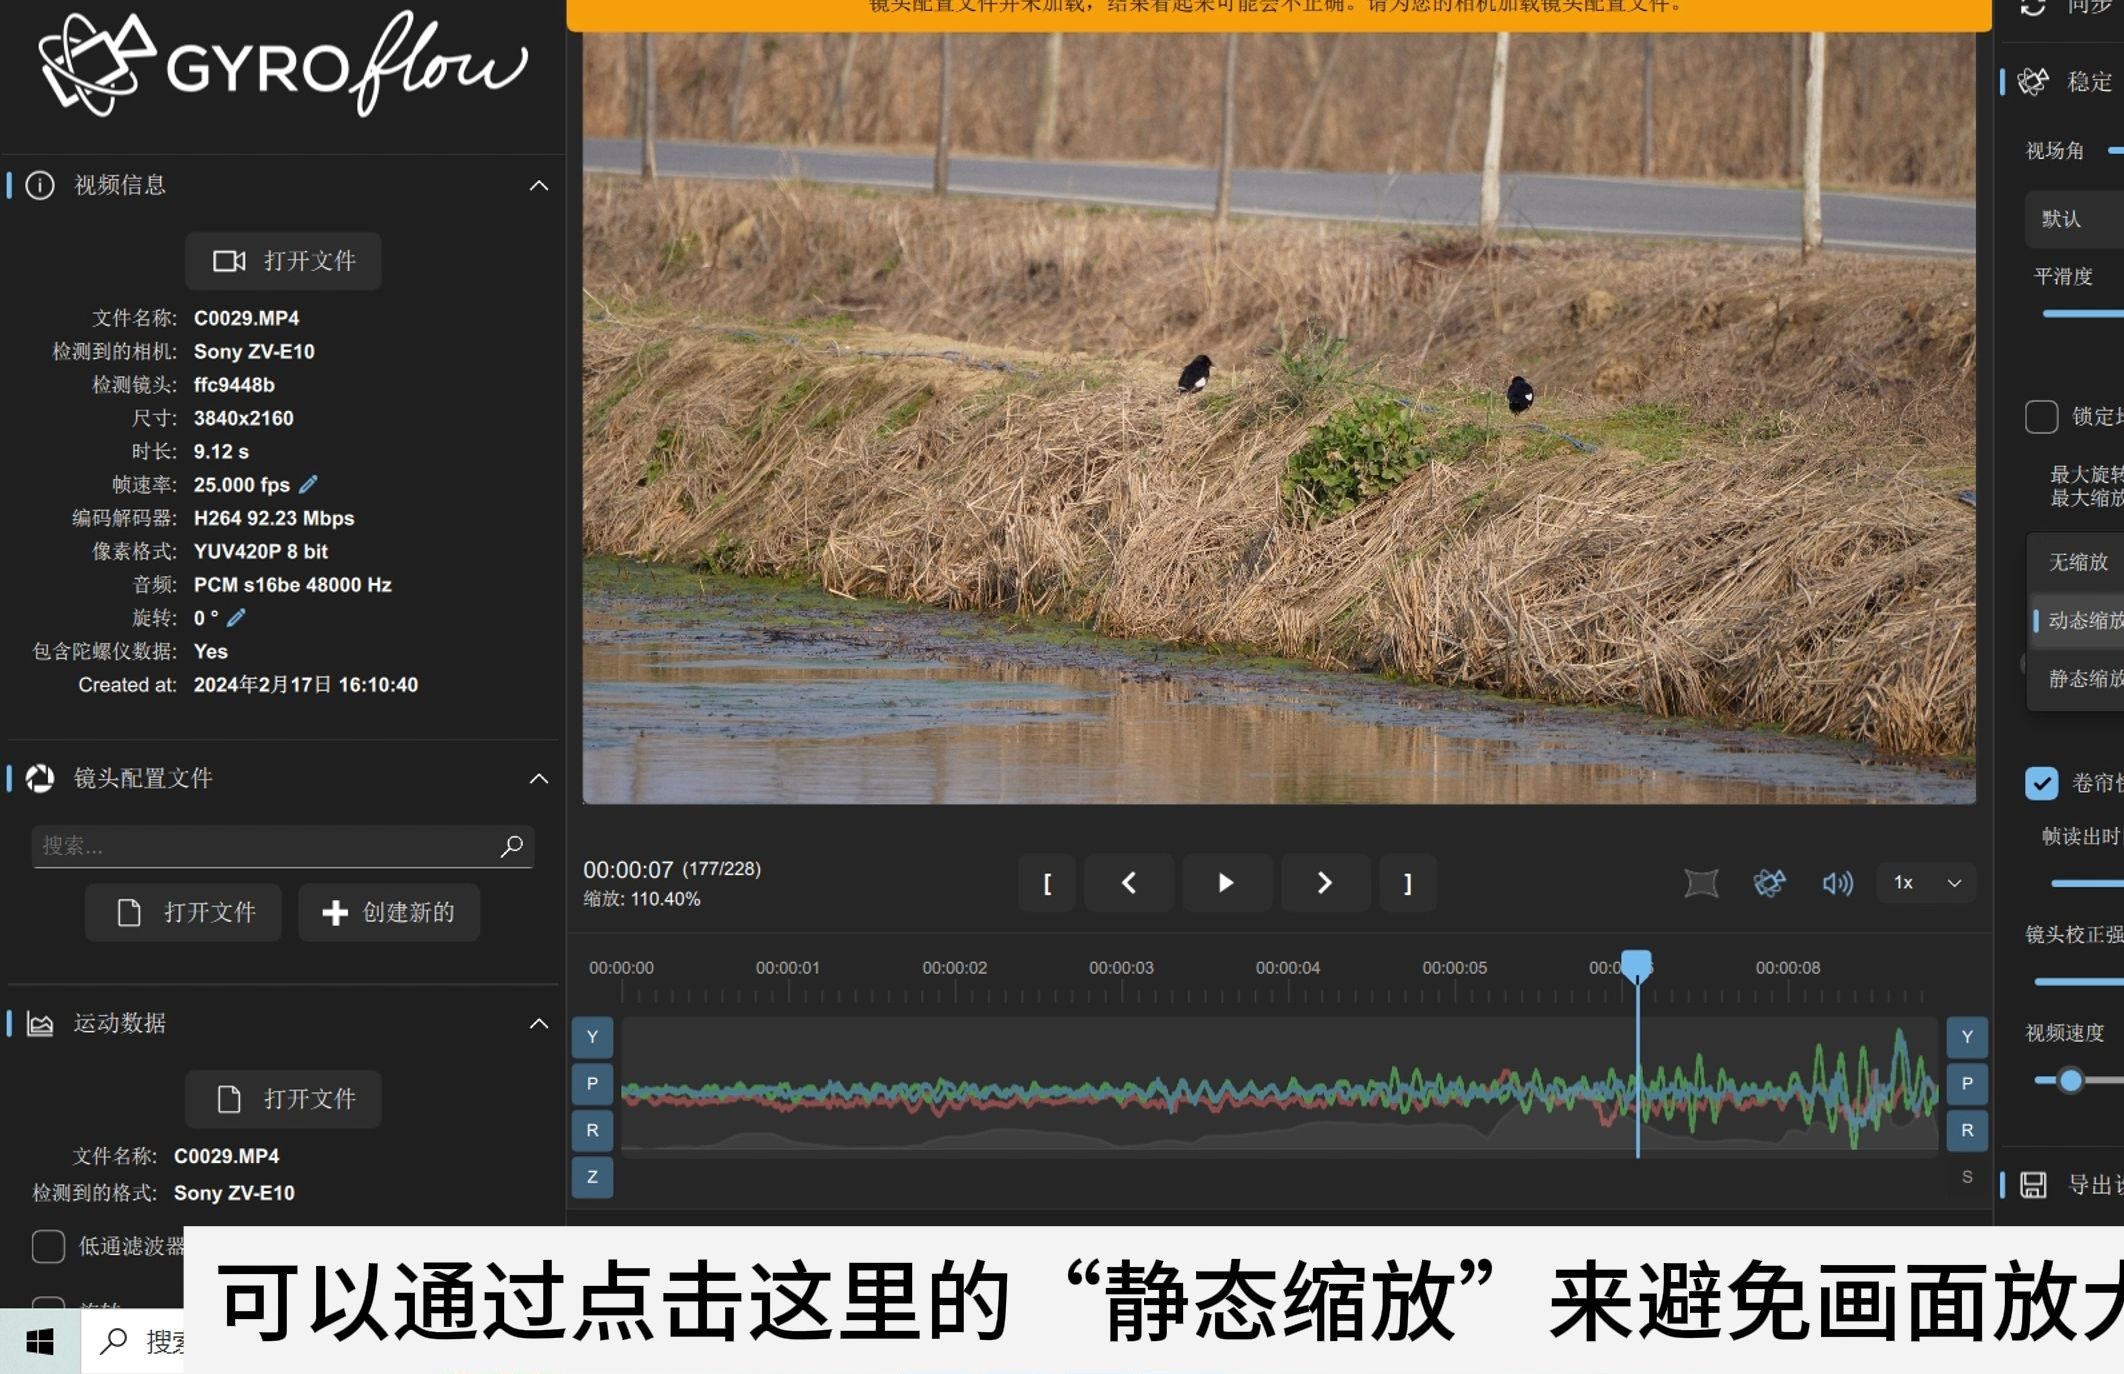Click the stabilization section icon

coord(2033,81)
